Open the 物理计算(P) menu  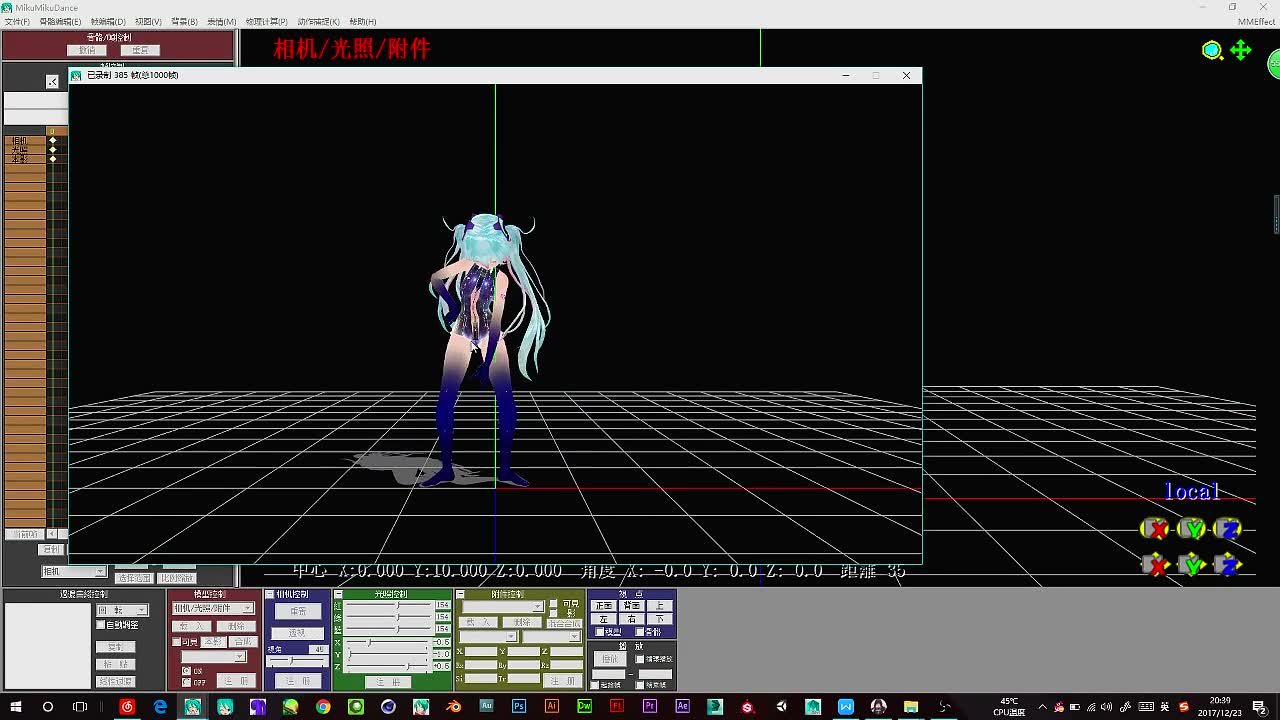click(x=266, y=21)
